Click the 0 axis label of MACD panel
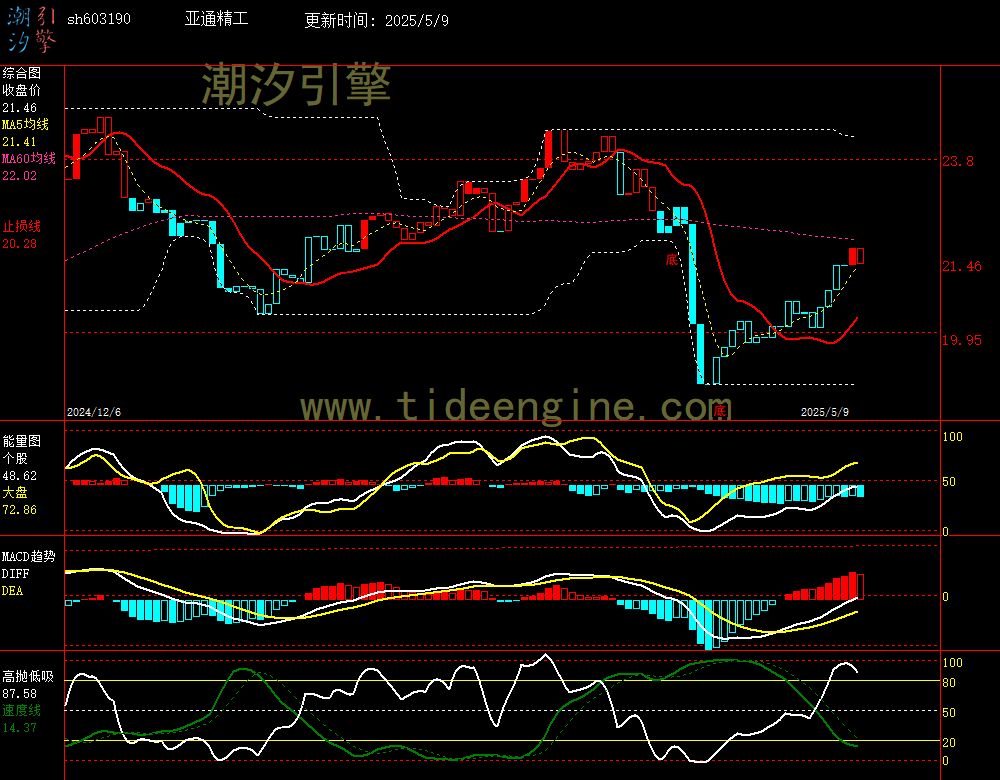Viewport: 1000px width, 780px height. [945, 597]
